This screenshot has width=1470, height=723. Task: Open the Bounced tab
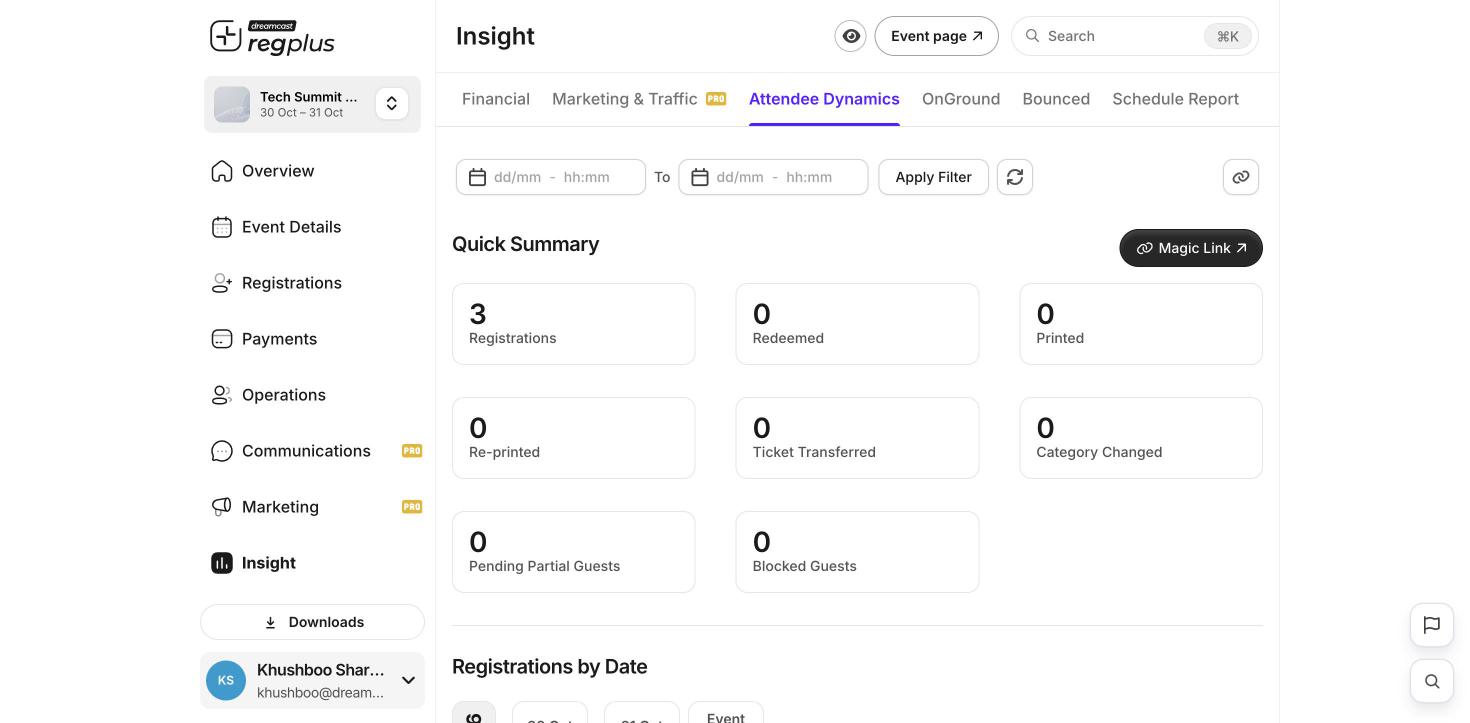(x=1056, y=99)
